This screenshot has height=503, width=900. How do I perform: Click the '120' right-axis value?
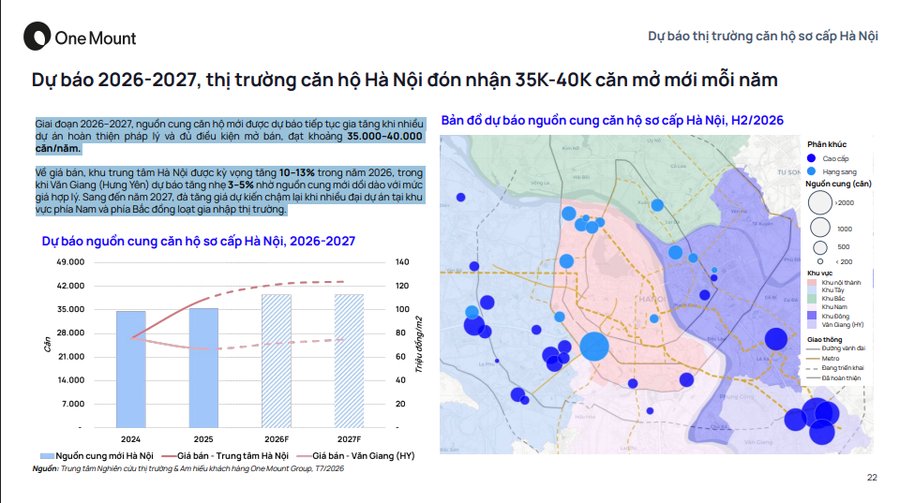[x=402, y=285]
